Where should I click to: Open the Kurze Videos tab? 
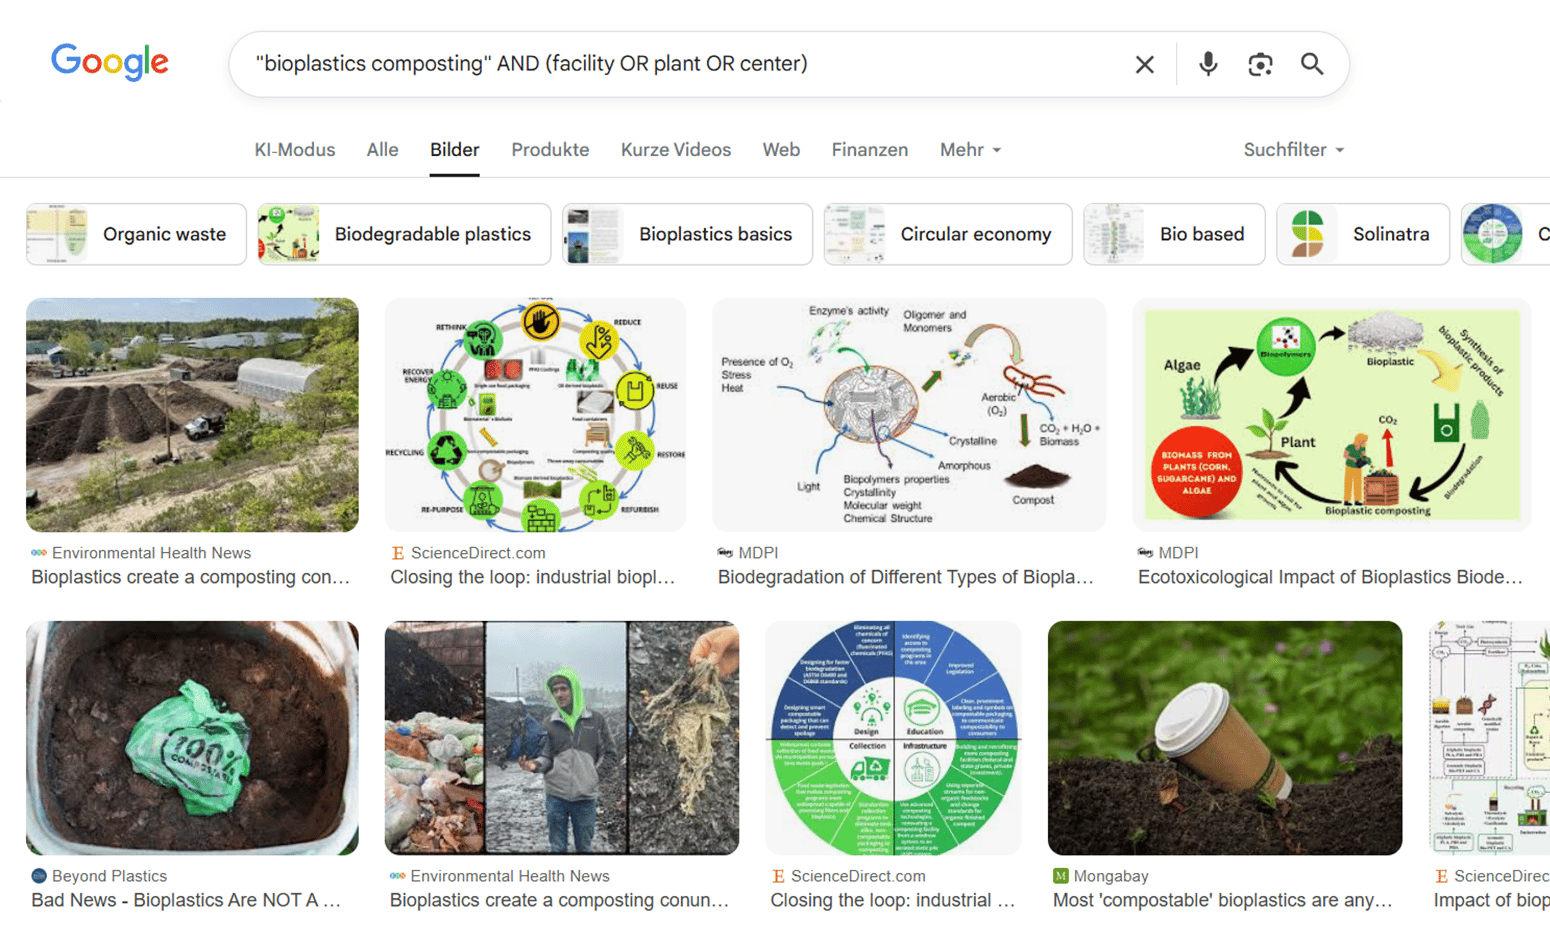click(675, 150)
